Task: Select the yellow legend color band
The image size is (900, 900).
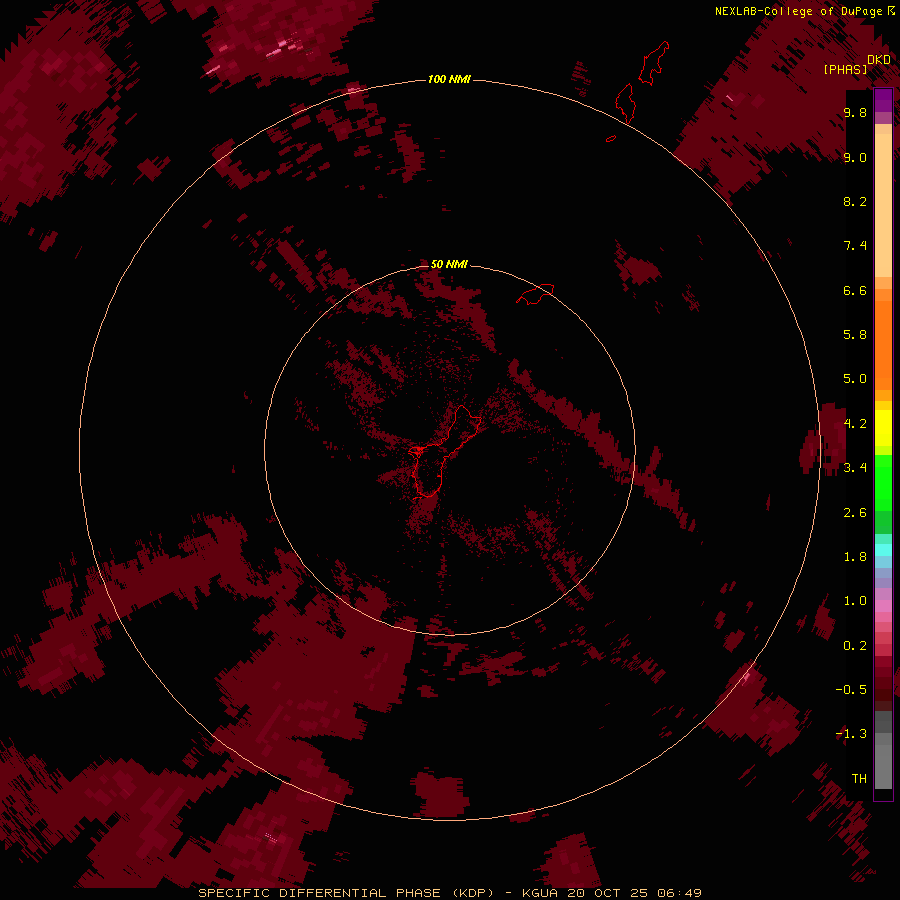Action: pyautogui.click(x=883, y=428)
